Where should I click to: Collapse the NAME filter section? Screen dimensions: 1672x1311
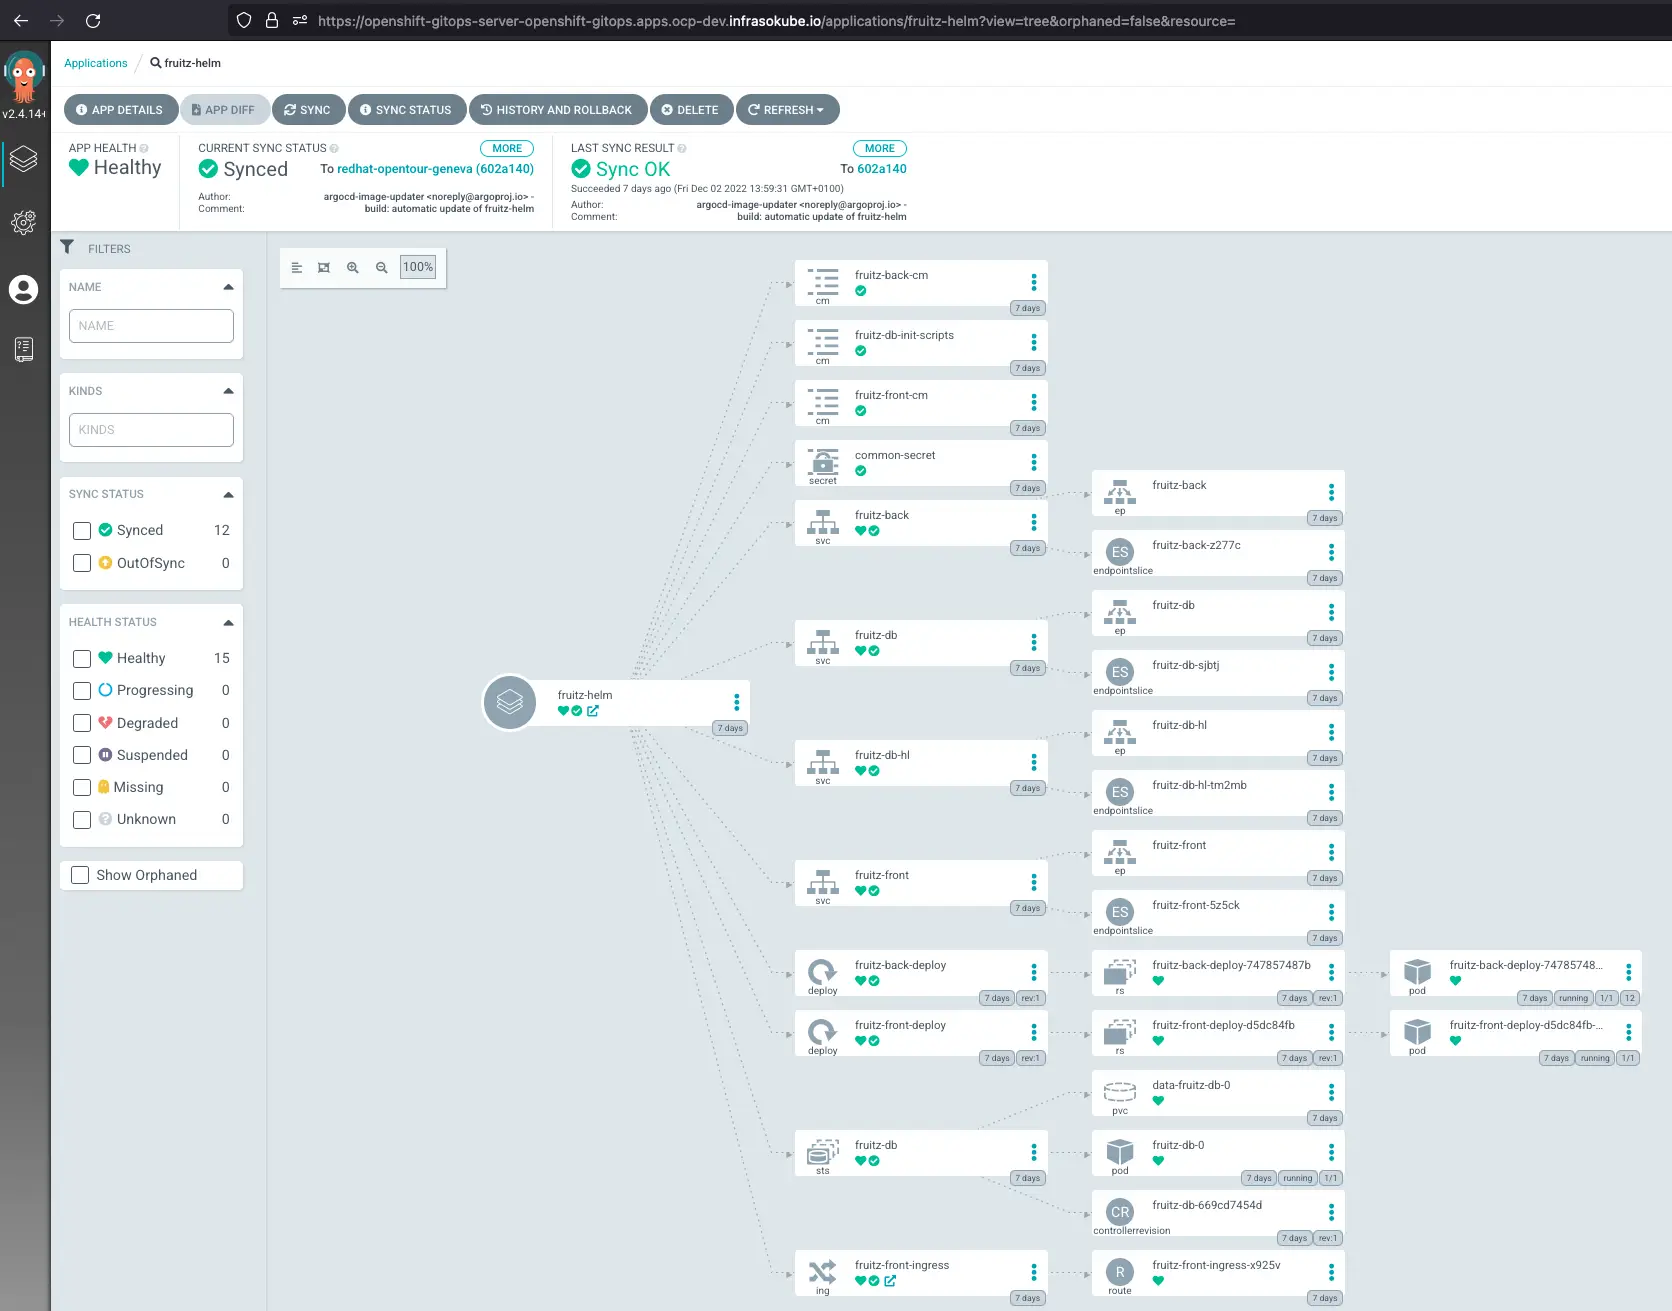pos(228,287)
